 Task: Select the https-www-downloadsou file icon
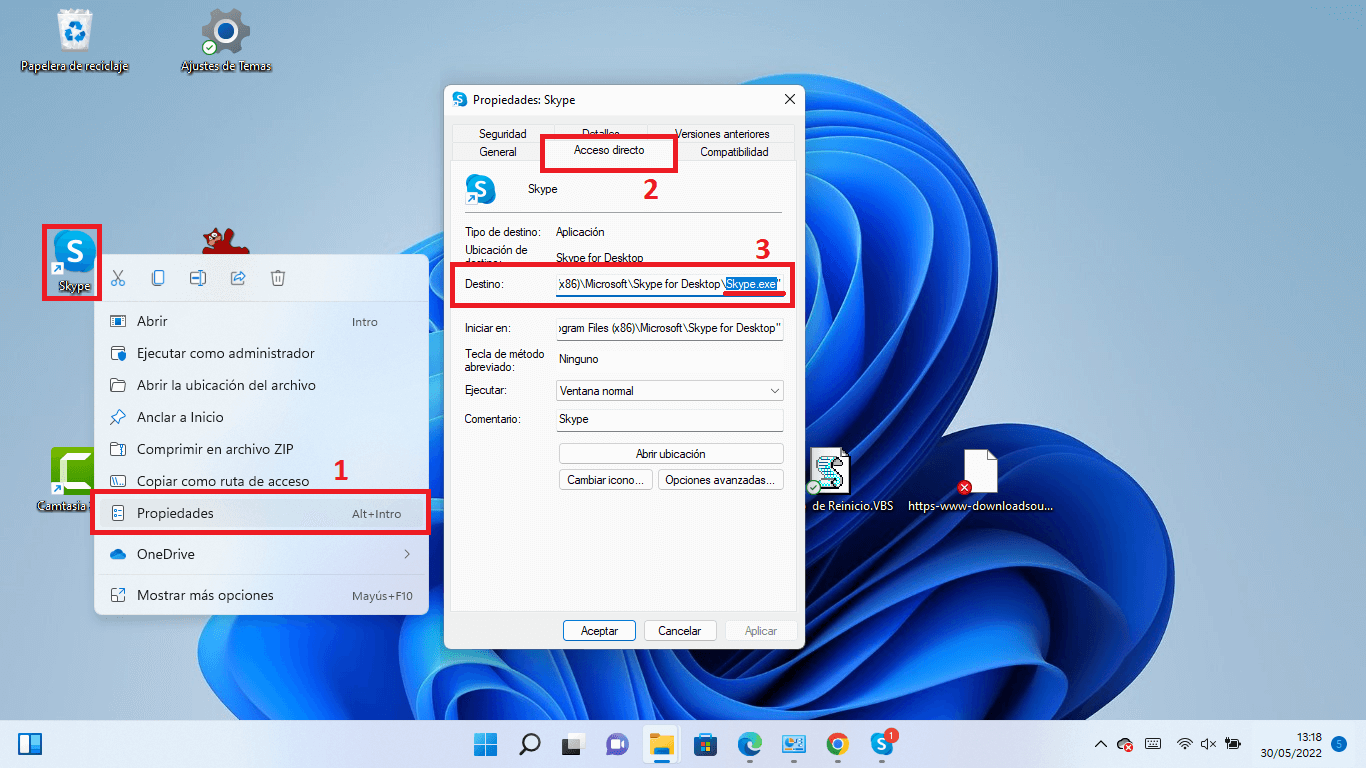tap(980, 479)
